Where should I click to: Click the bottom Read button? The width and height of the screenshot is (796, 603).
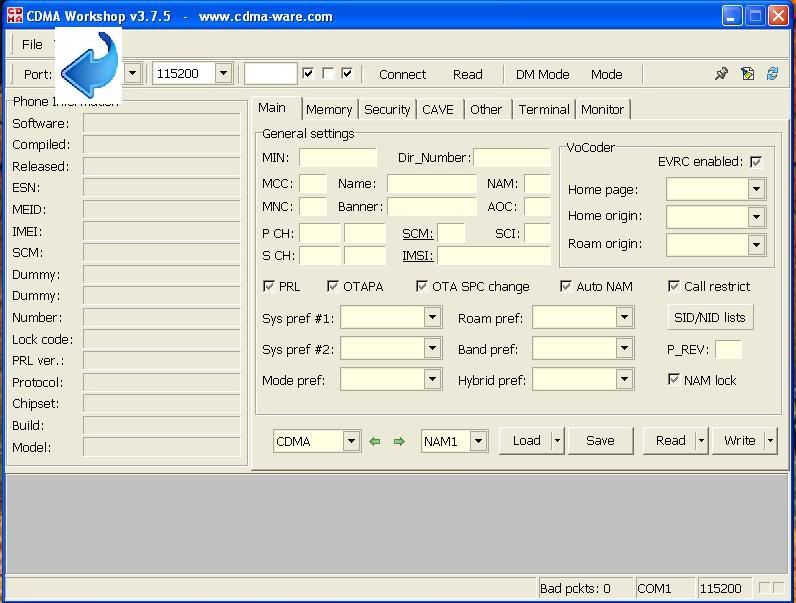click(x=670, y=441)
